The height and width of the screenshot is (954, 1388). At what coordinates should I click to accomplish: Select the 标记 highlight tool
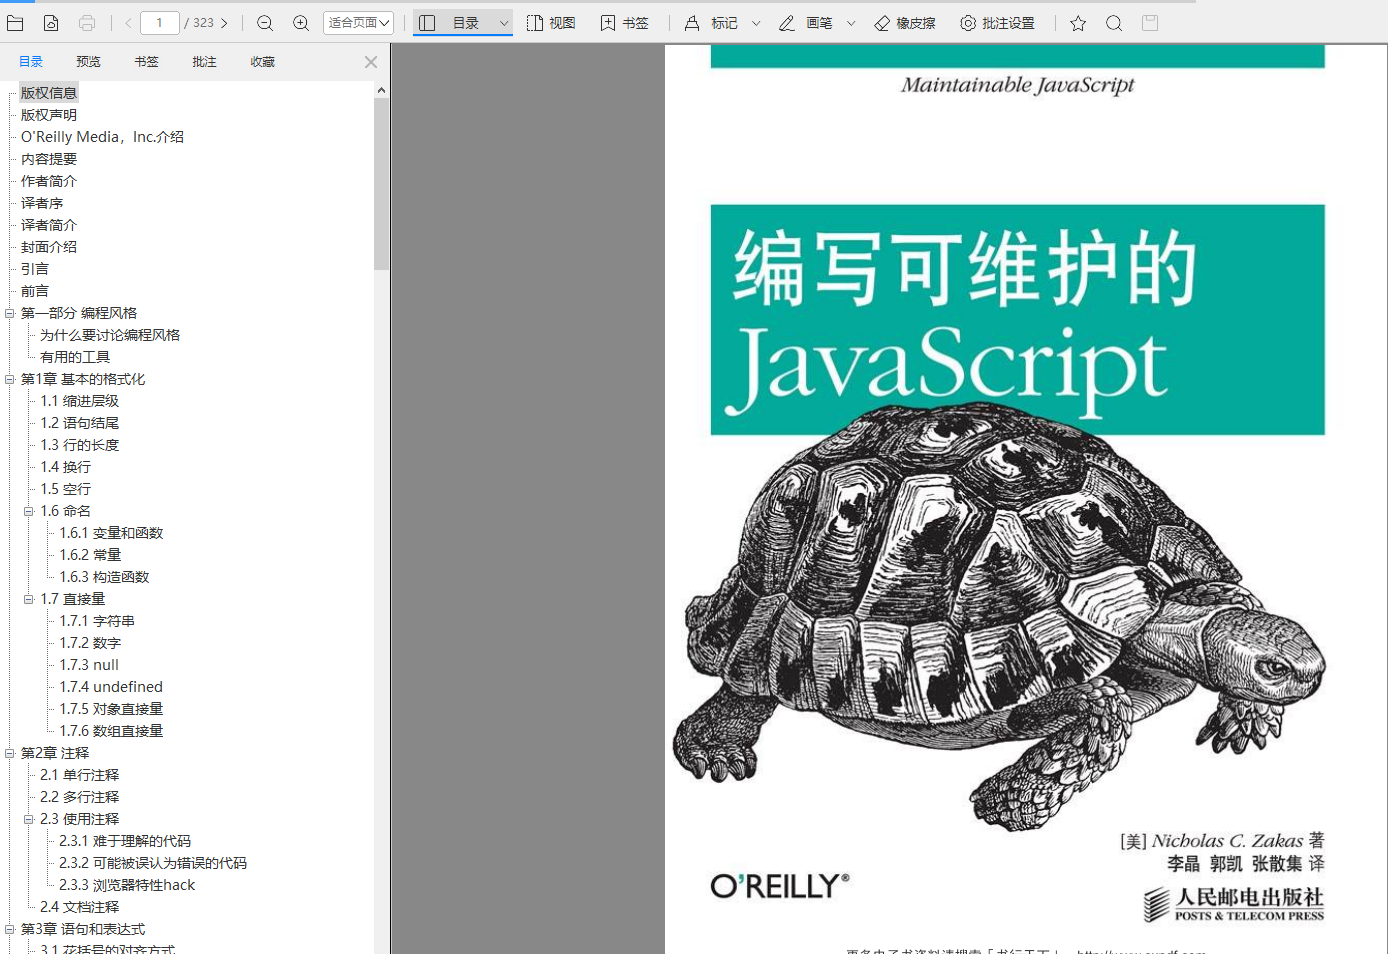(711, 23)
